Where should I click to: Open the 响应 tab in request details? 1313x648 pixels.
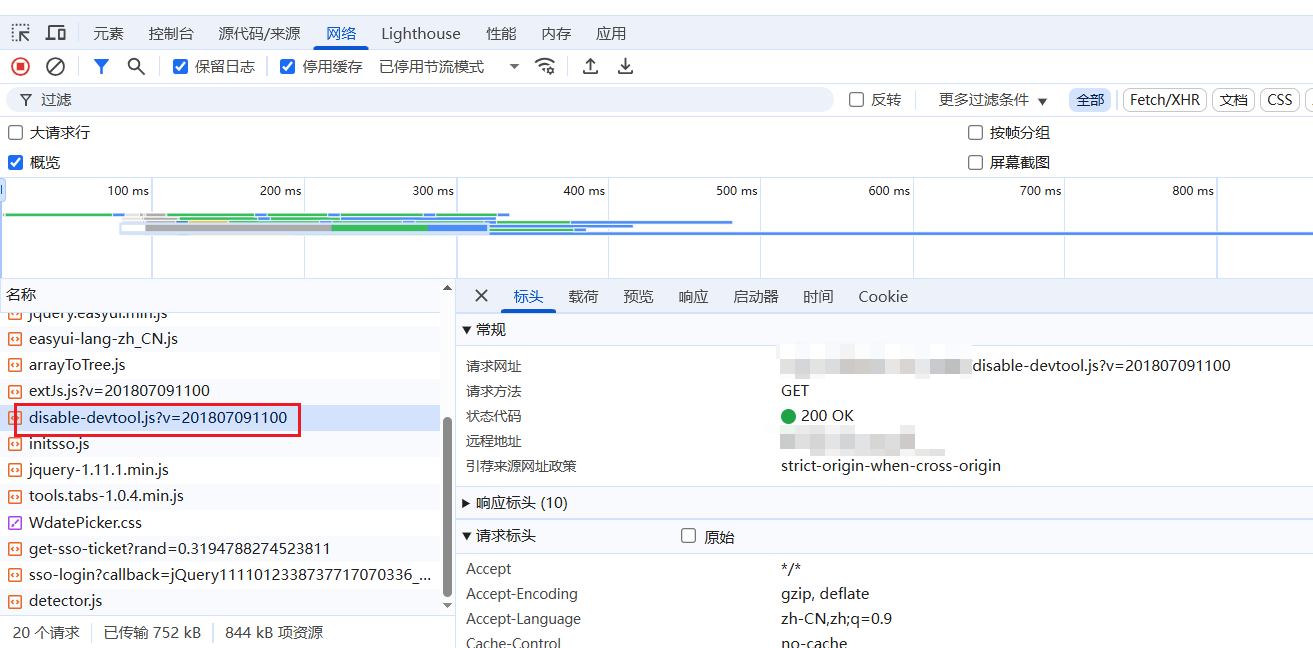(x=693, y=296)
